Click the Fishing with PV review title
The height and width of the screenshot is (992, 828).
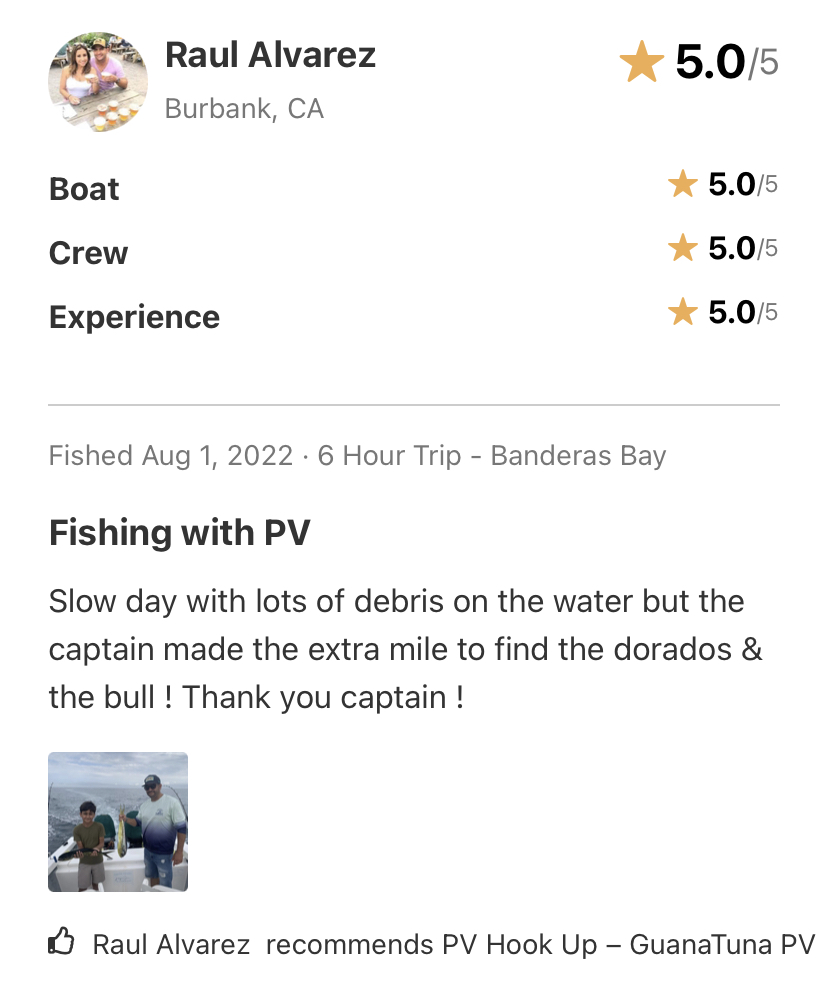coord(180,533)
